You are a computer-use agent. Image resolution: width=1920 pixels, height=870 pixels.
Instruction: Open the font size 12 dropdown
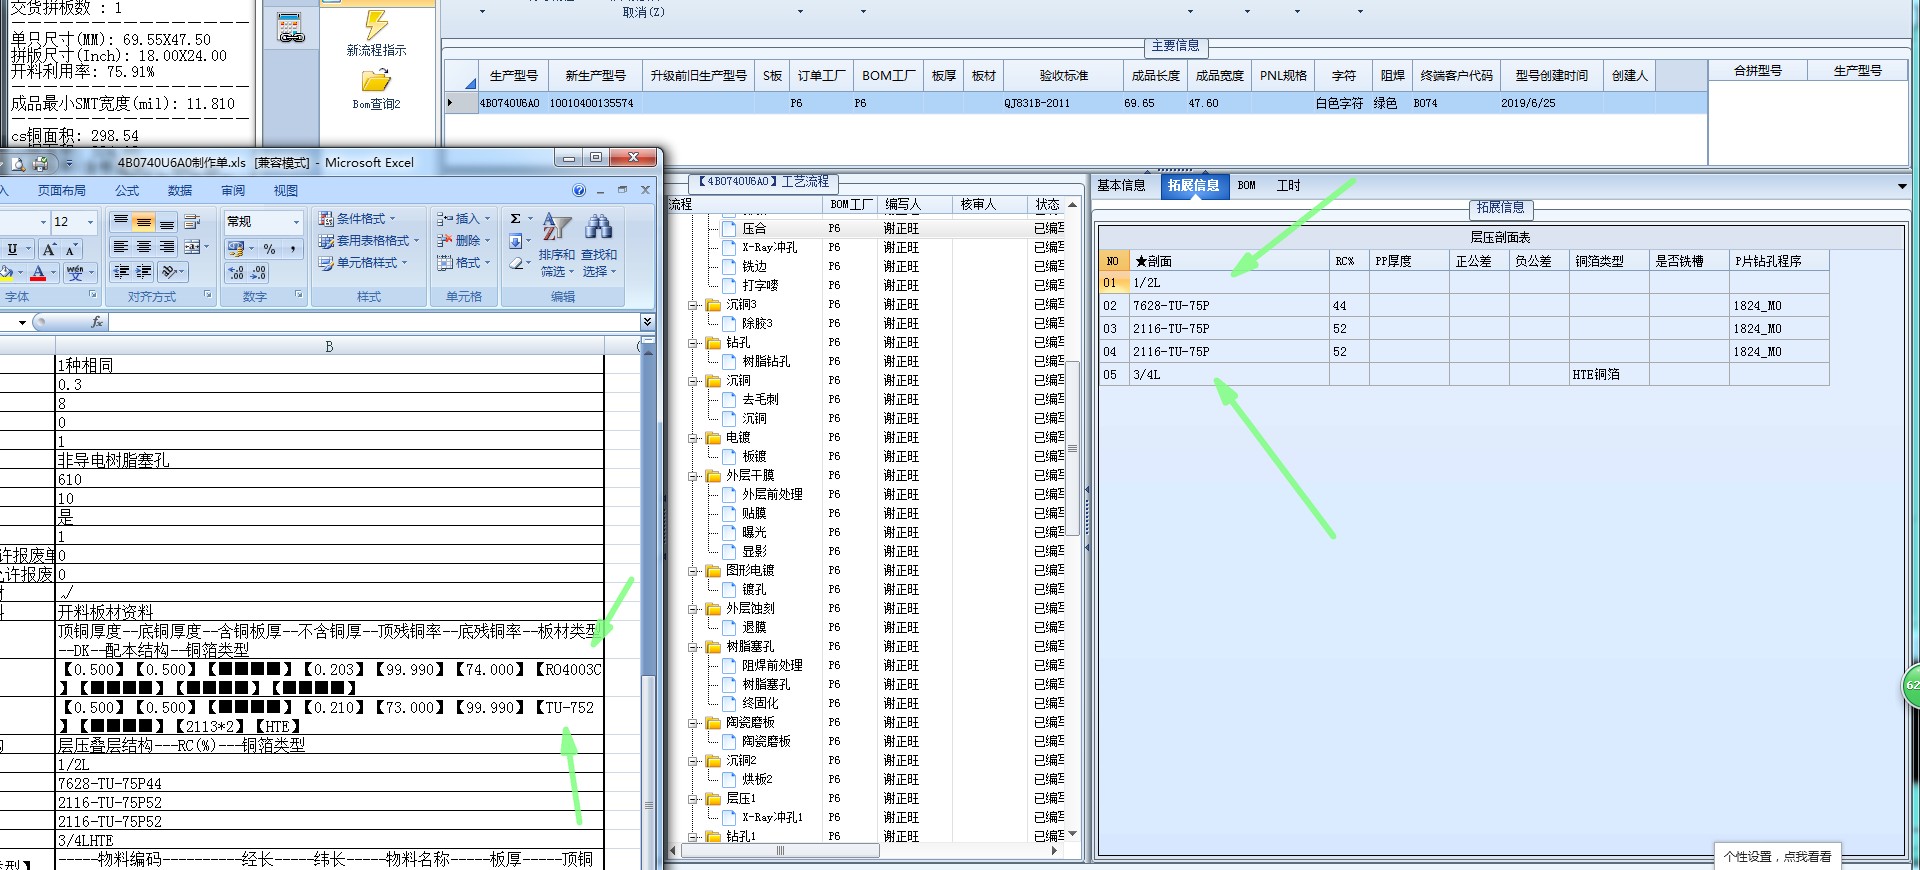pyautogui.click(x=90, y=222)
